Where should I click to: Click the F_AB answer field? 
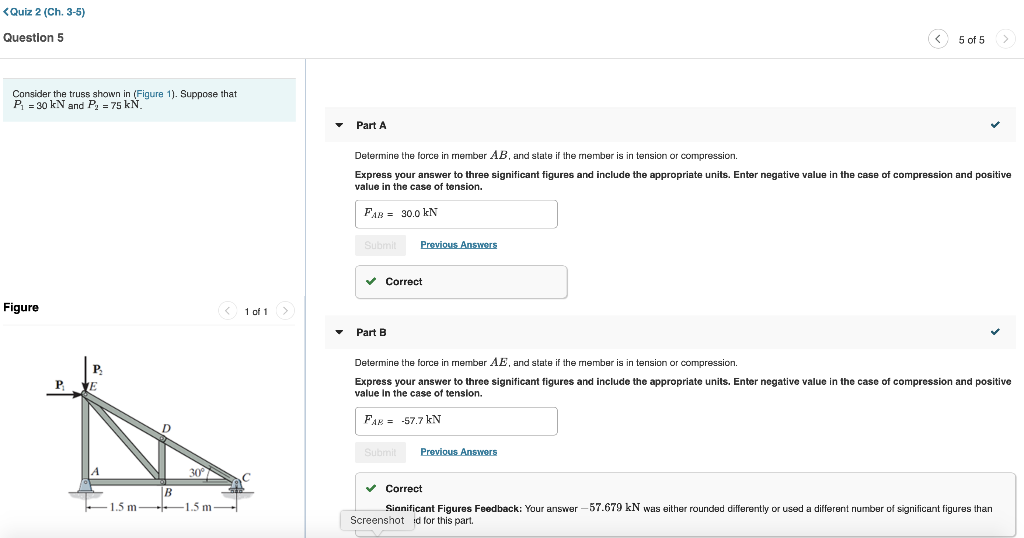pyautogui.click(x=456, y=214)
